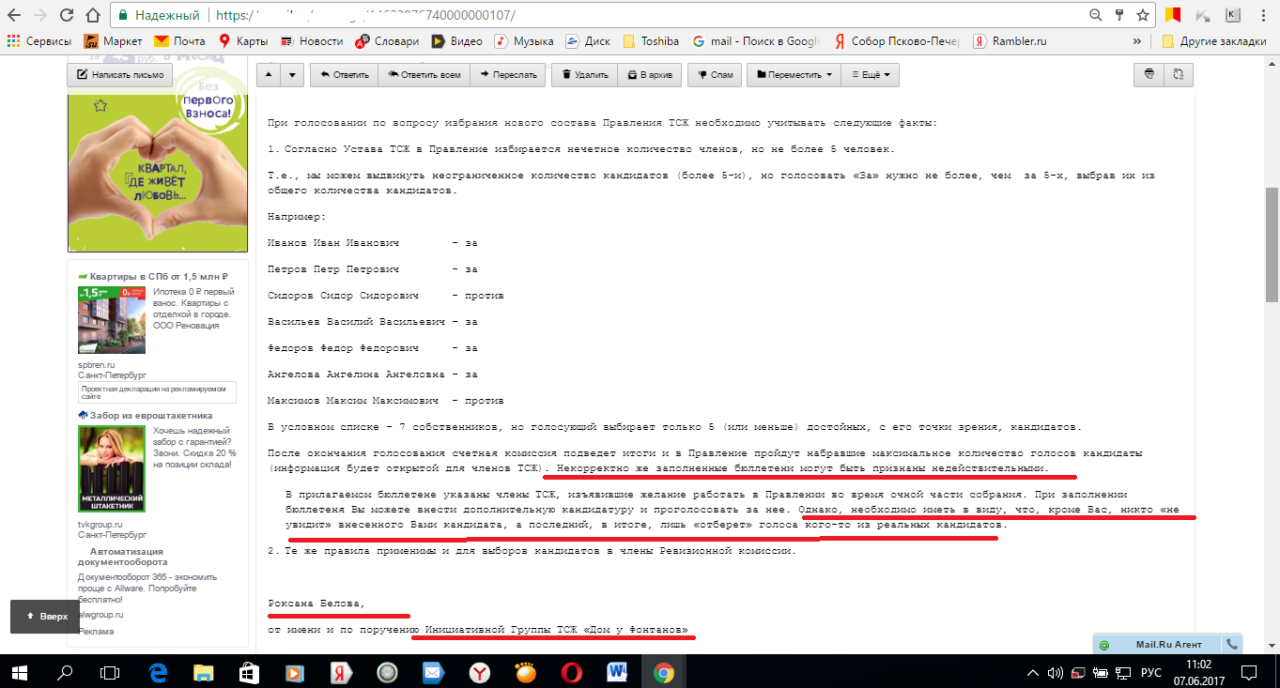Mark the message as Спам
This screenshot has height=688, width=1280.
[715, 75]
